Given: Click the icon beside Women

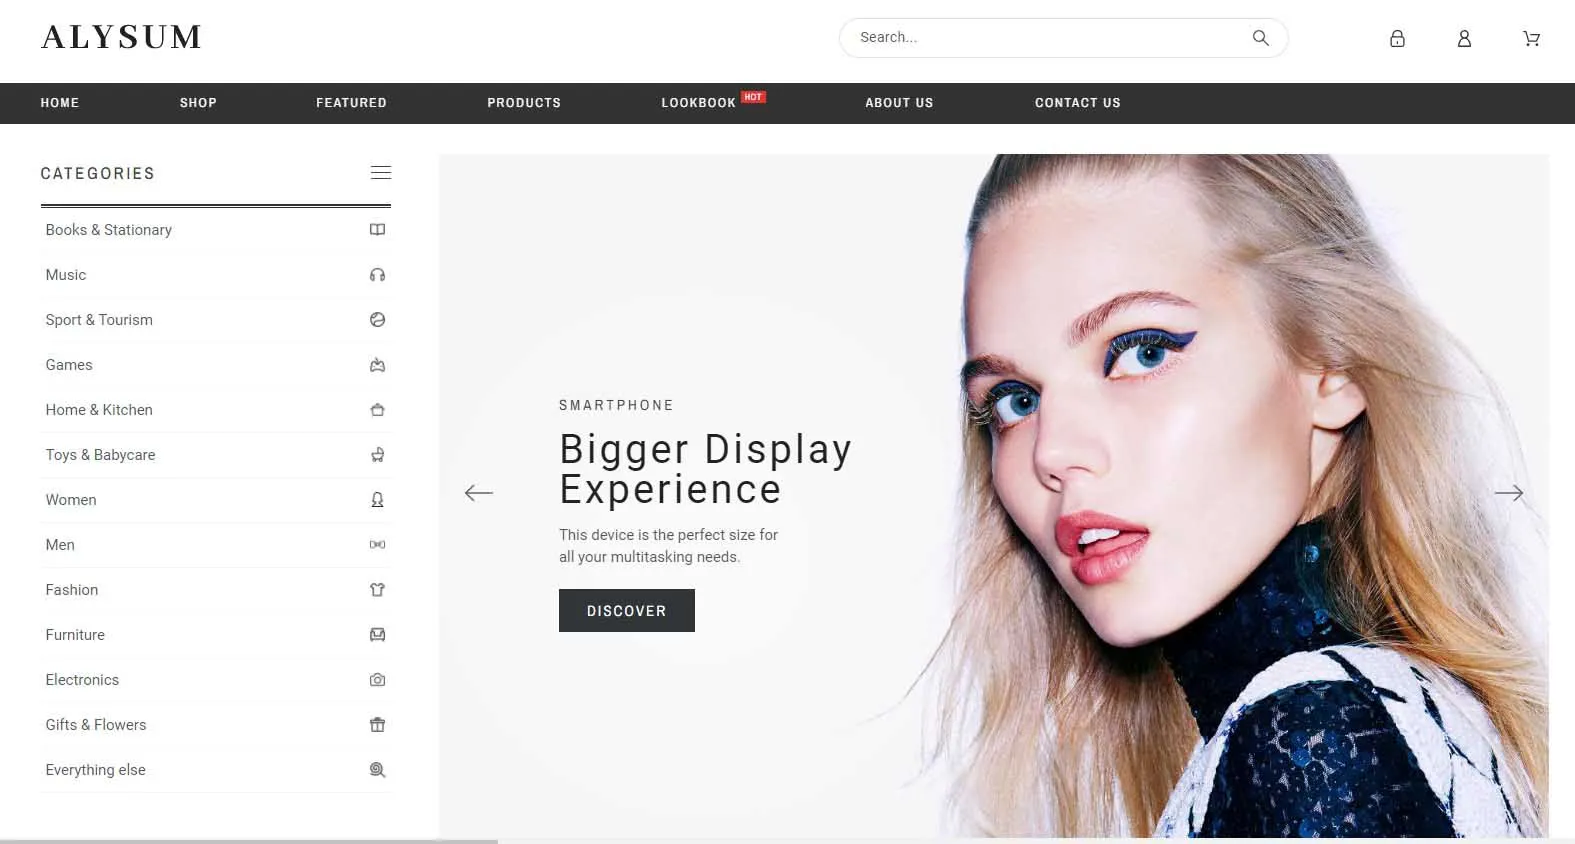Looking at the screenshot, I should 377,500.
